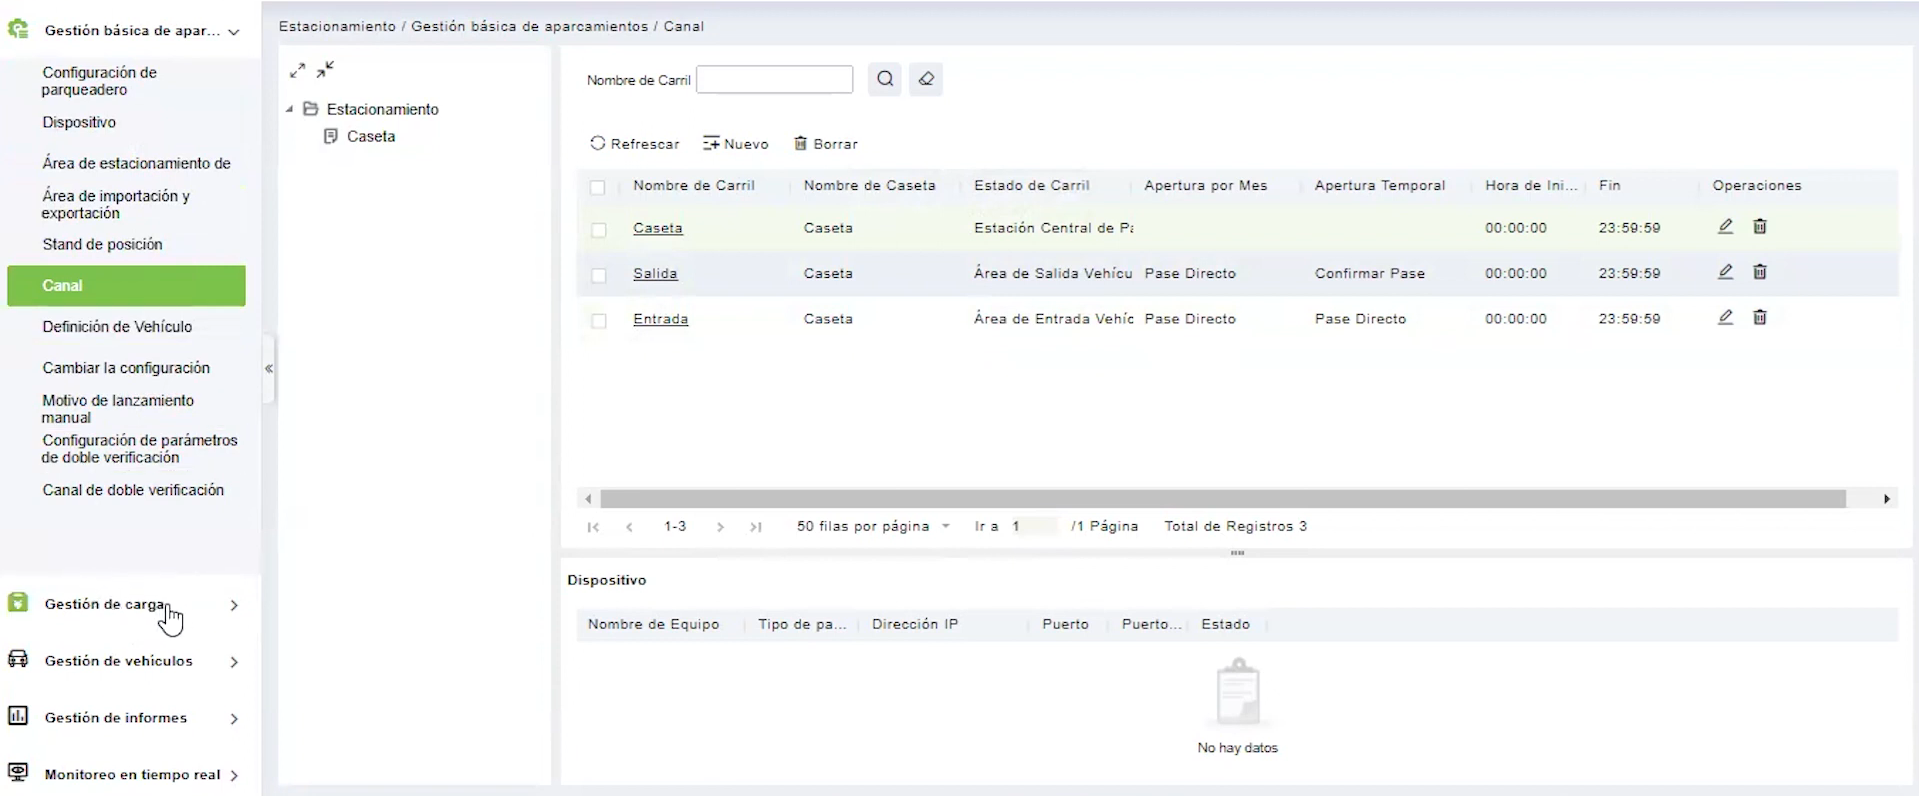The height and width of the screenshot is (796, 1919).
Task: Delete the Caseta lane row
Action: 1760,227
